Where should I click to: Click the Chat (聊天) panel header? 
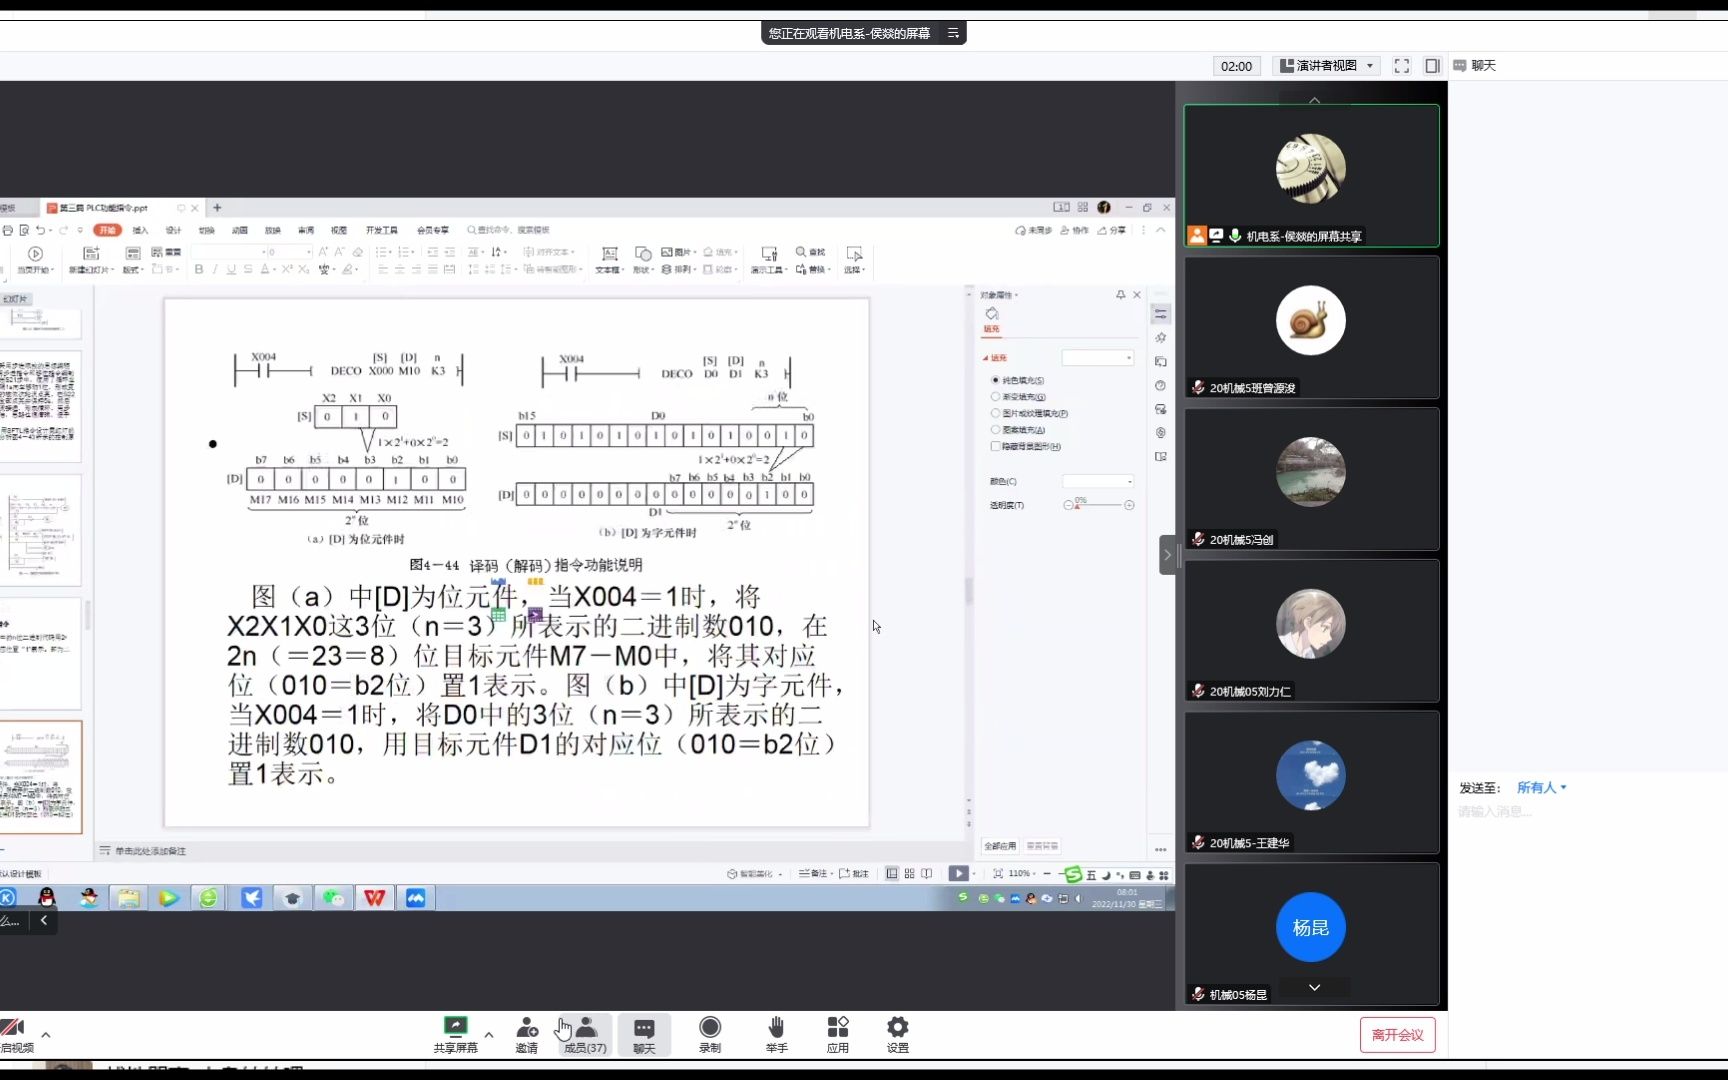[x=1475, y=66]
